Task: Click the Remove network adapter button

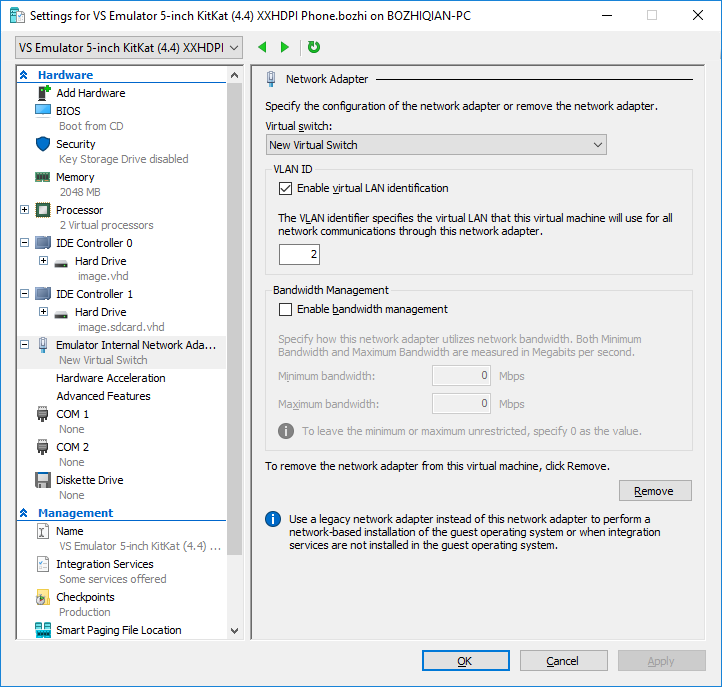Action: pos(655,491)
